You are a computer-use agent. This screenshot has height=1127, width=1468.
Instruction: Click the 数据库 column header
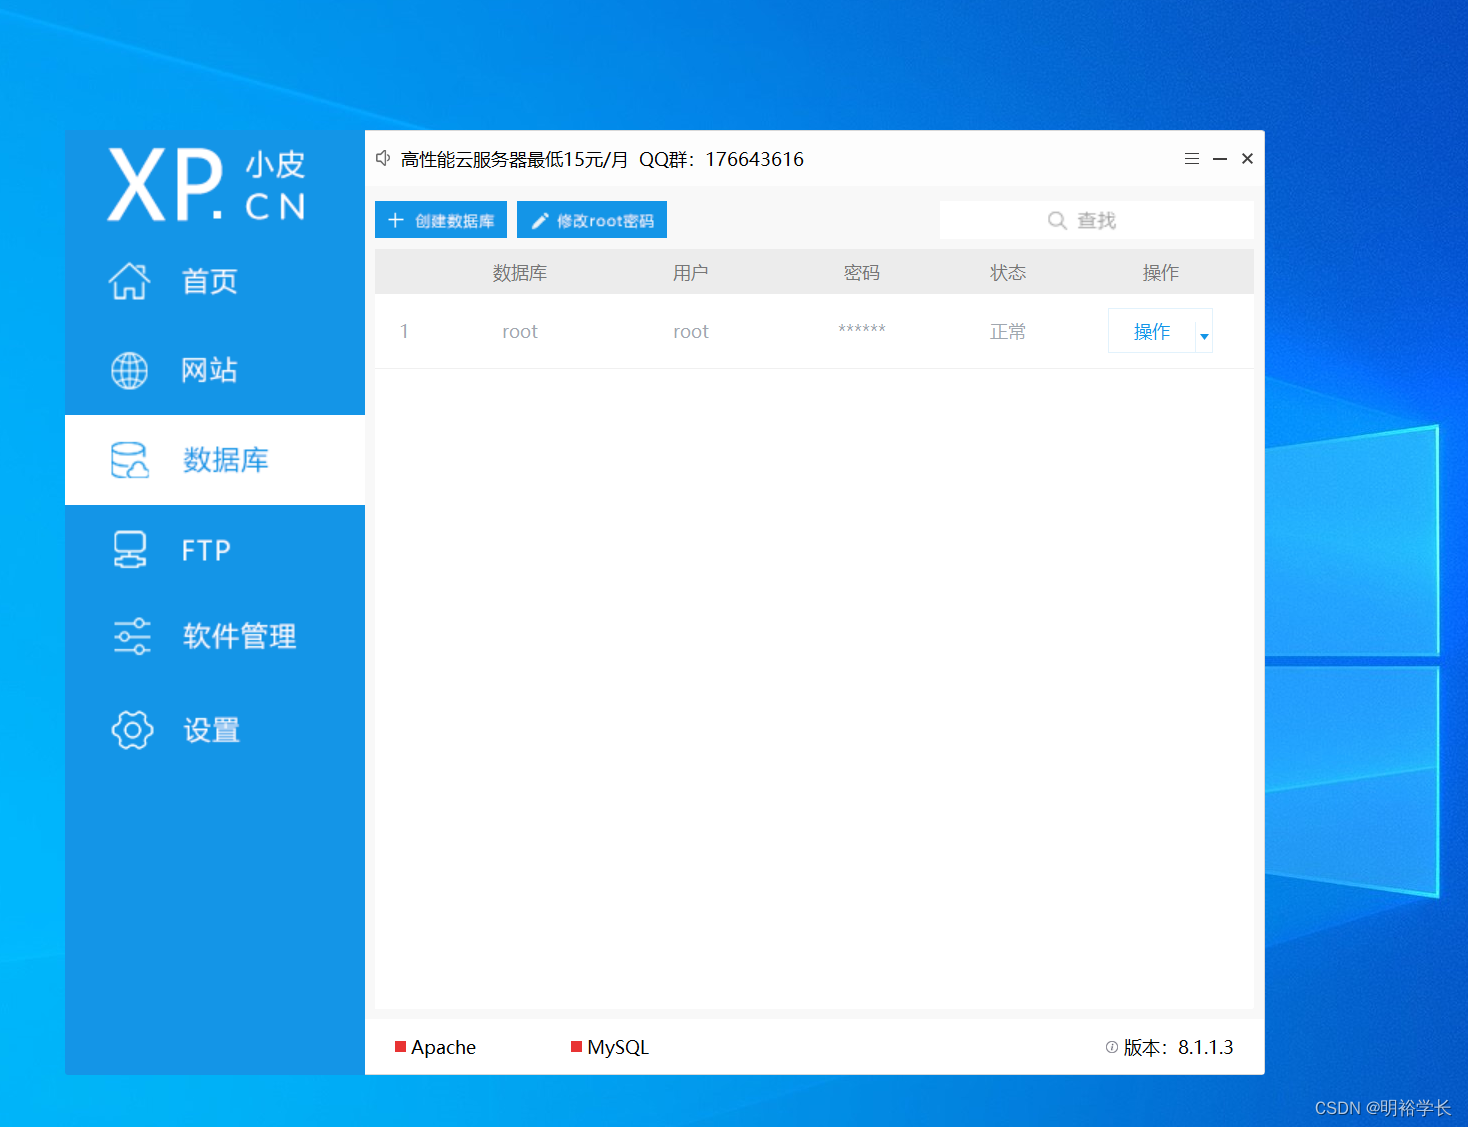(x=520, y=272)
